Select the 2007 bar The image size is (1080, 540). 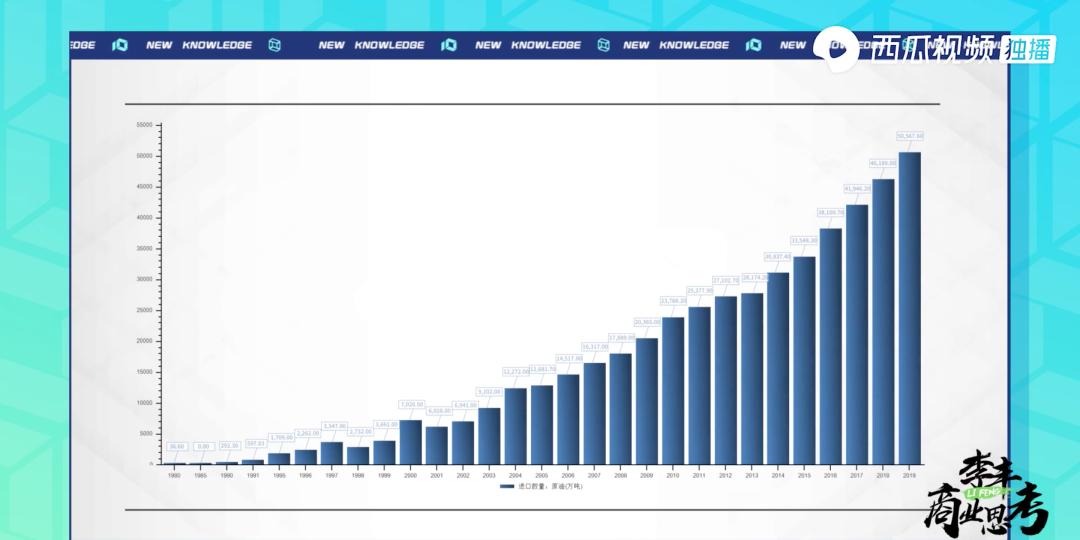[x=594, y=414]
